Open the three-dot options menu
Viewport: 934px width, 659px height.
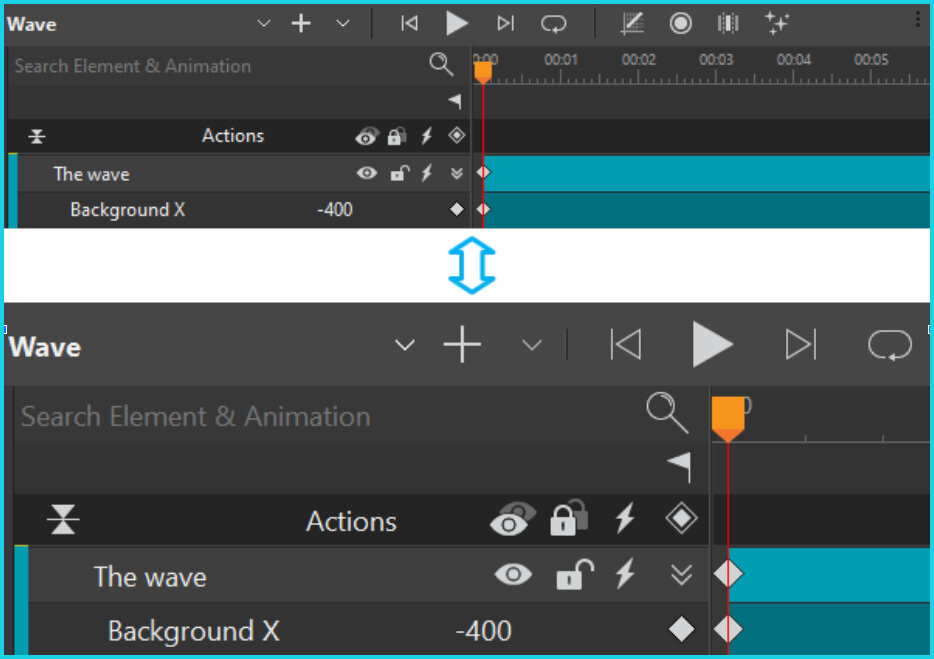[x=917, y=20]
